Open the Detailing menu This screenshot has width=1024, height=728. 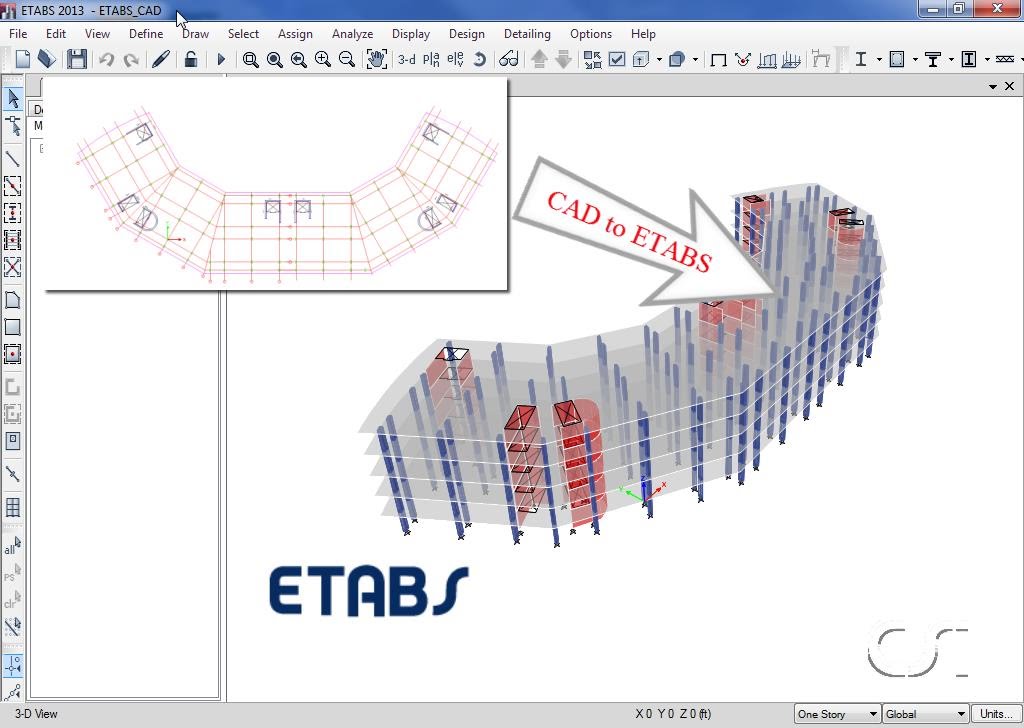[x=527, y=34]
